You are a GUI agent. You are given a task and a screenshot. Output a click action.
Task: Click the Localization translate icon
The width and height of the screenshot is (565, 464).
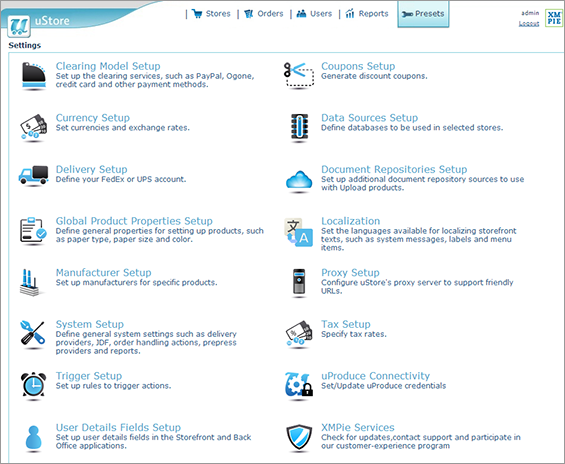click(x=299, y=232)
